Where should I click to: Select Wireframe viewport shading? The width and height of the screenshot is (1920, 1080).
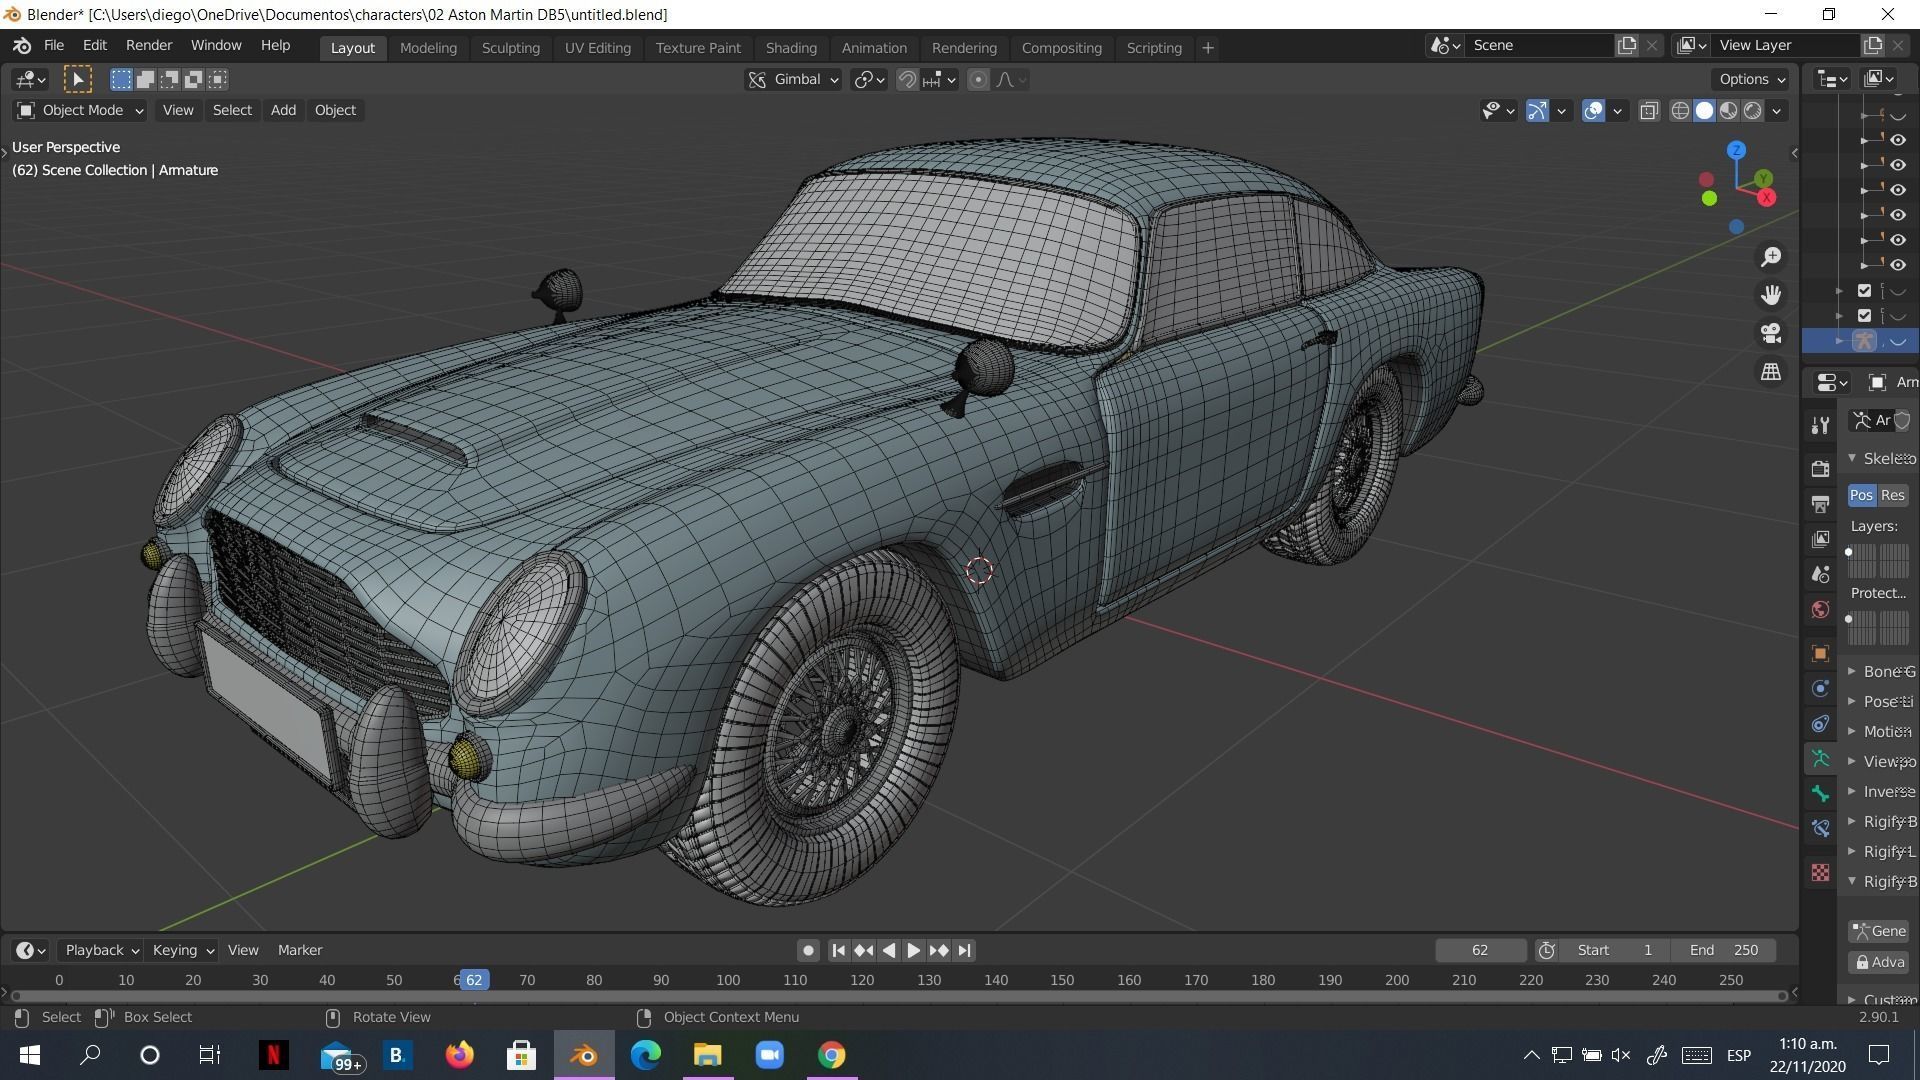pyautogui.click(x=1681, y=111)
